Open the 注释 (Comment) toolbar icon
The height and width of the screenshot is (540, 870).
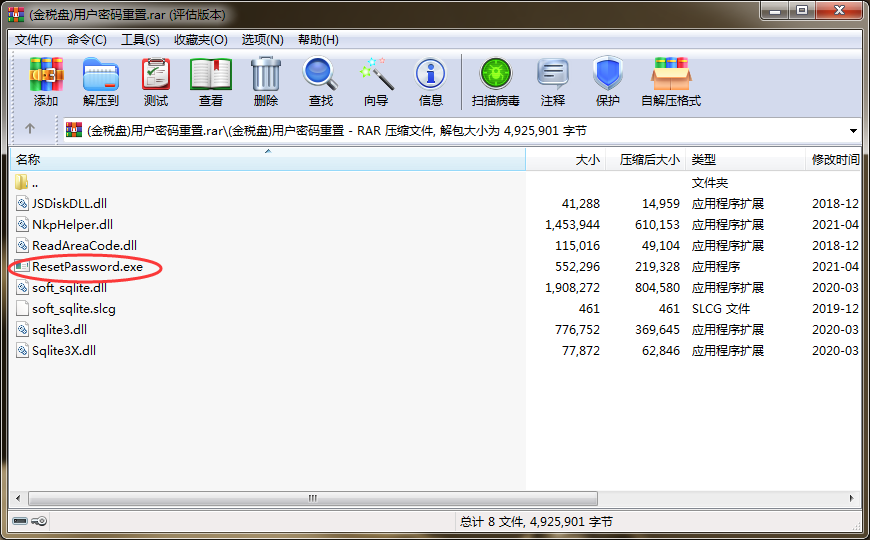pos(553,74)
